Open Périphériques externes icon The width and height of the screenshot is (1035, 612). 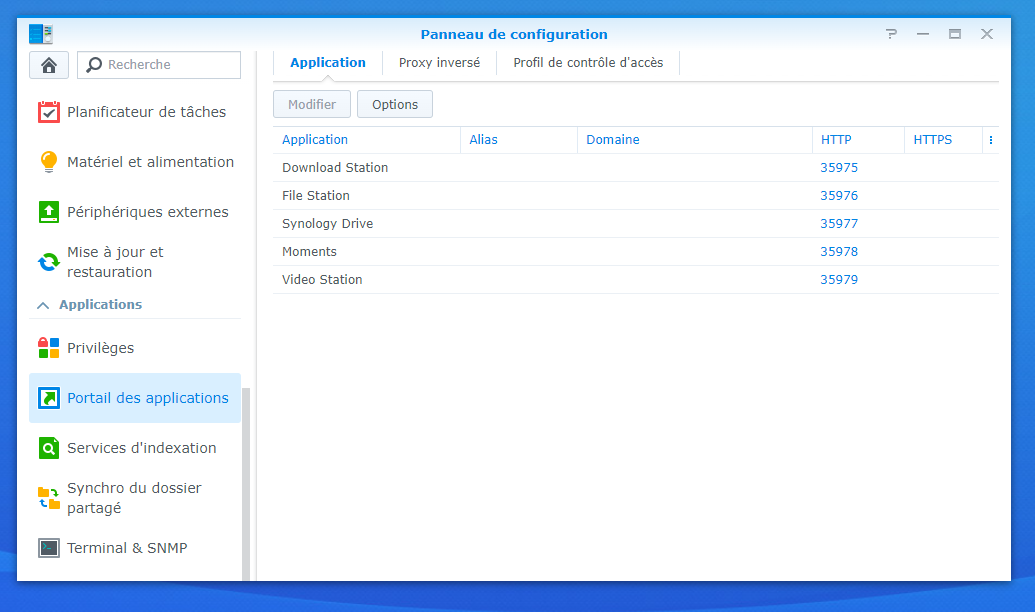49,212
